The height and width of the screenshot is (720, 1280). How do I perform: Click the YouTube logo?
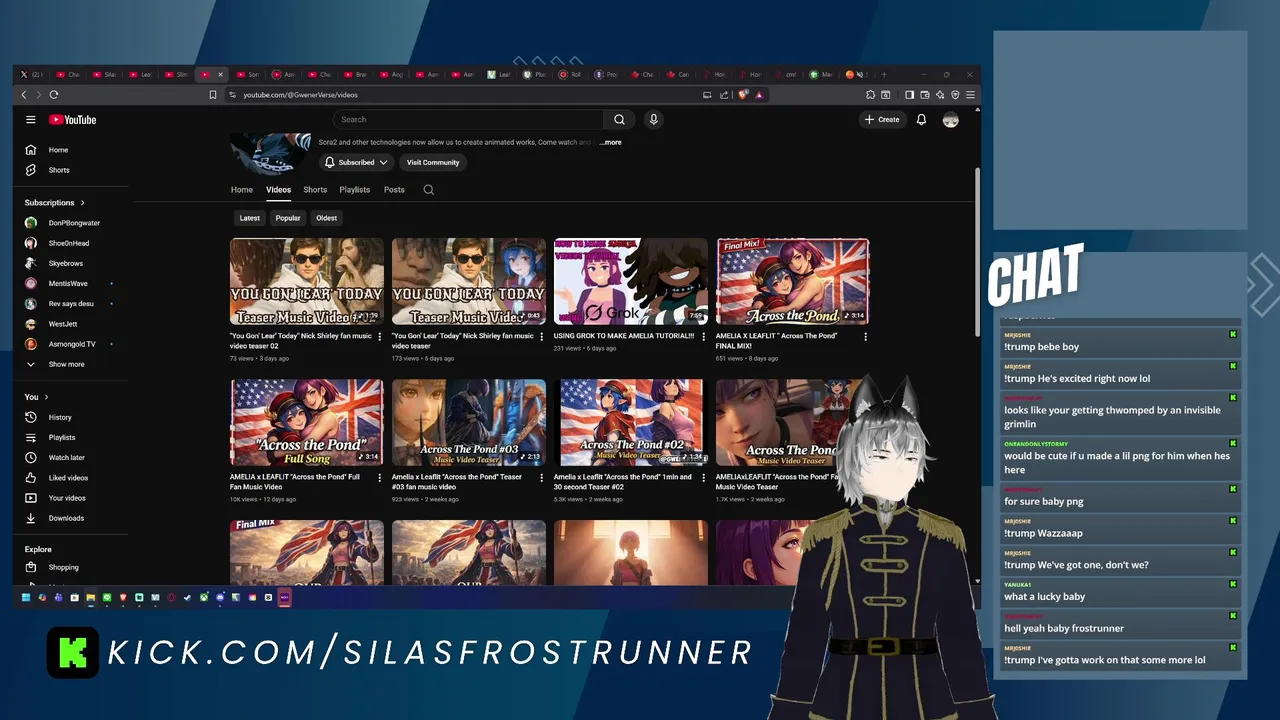pos(73,120)
